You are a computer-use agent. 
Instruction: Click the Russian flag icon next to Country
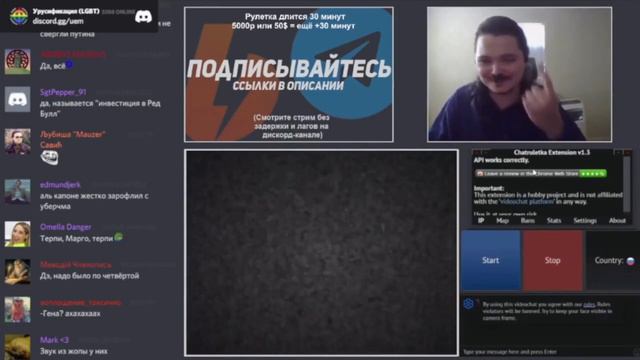(631, 261)
